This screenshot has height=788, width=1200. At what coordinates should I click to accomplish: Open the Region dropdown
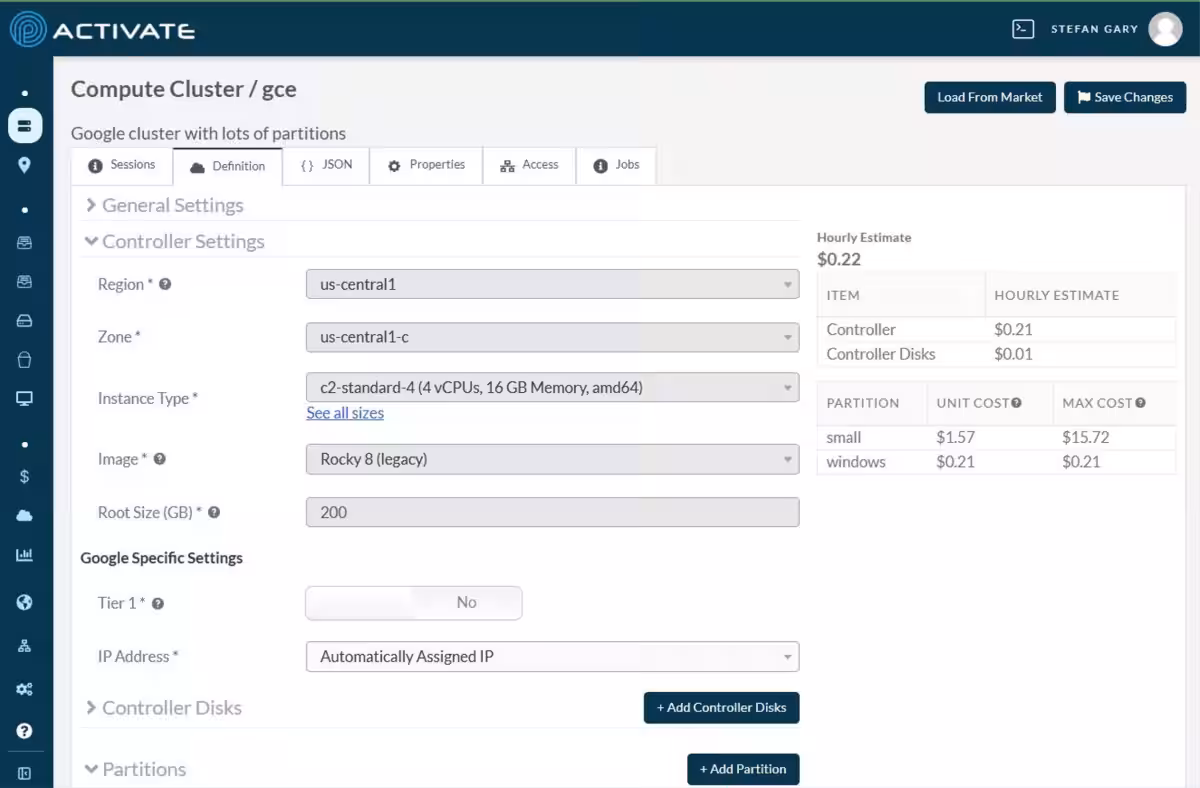tap(552, 285)
